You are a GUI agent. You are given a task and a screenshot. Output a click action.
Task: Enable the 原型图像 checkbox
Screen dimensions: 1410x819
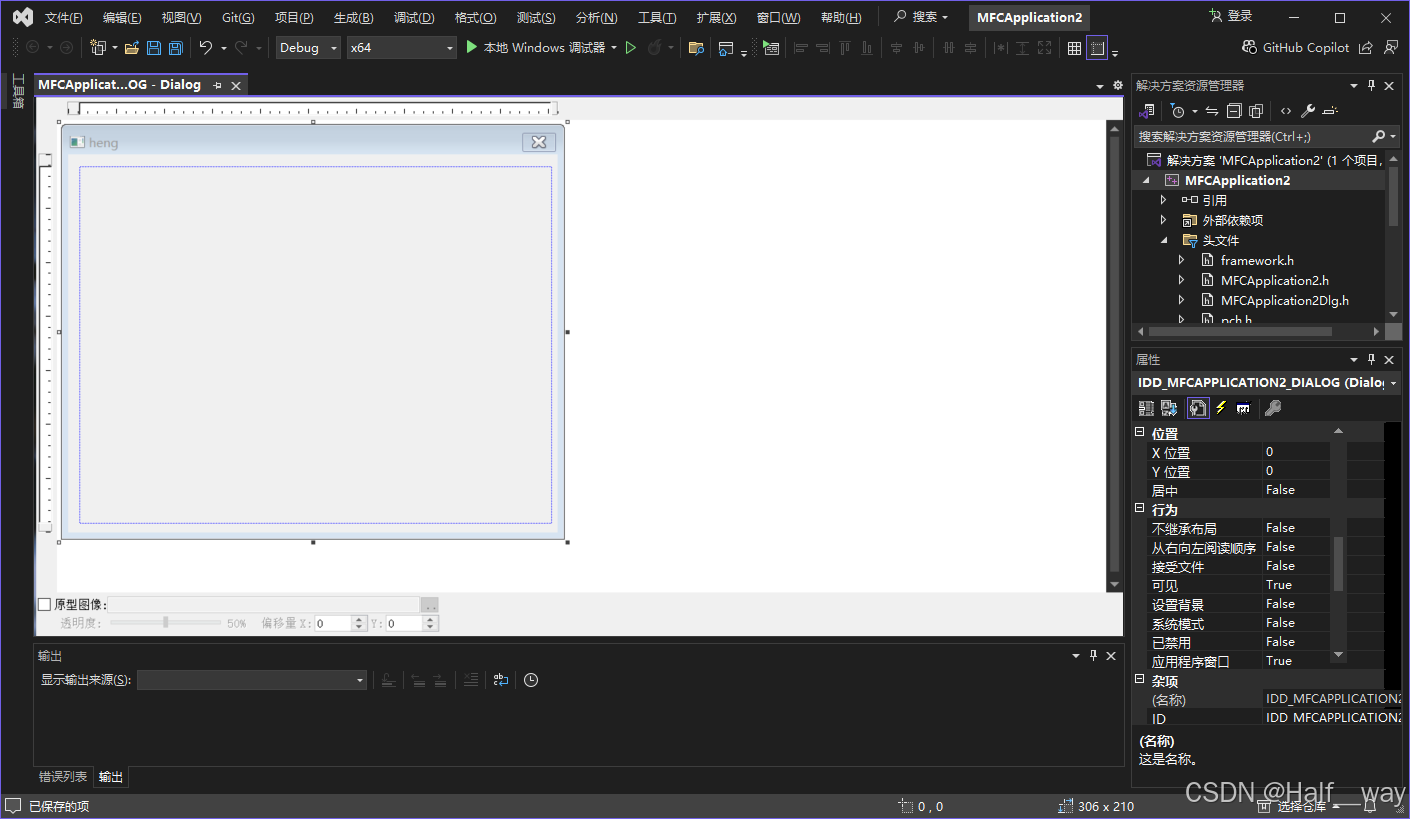[x=44, y=604]
